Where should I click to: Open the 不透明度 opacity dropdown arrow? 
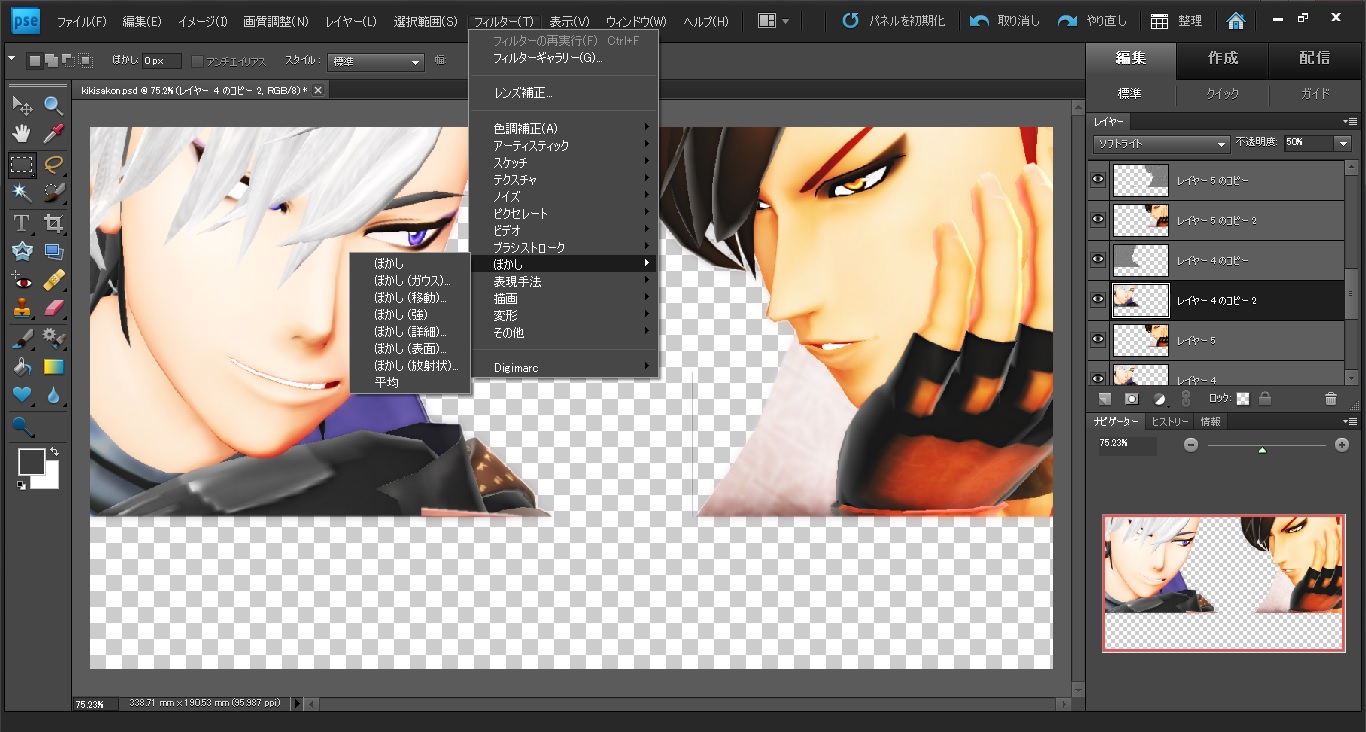point(1344,144)
